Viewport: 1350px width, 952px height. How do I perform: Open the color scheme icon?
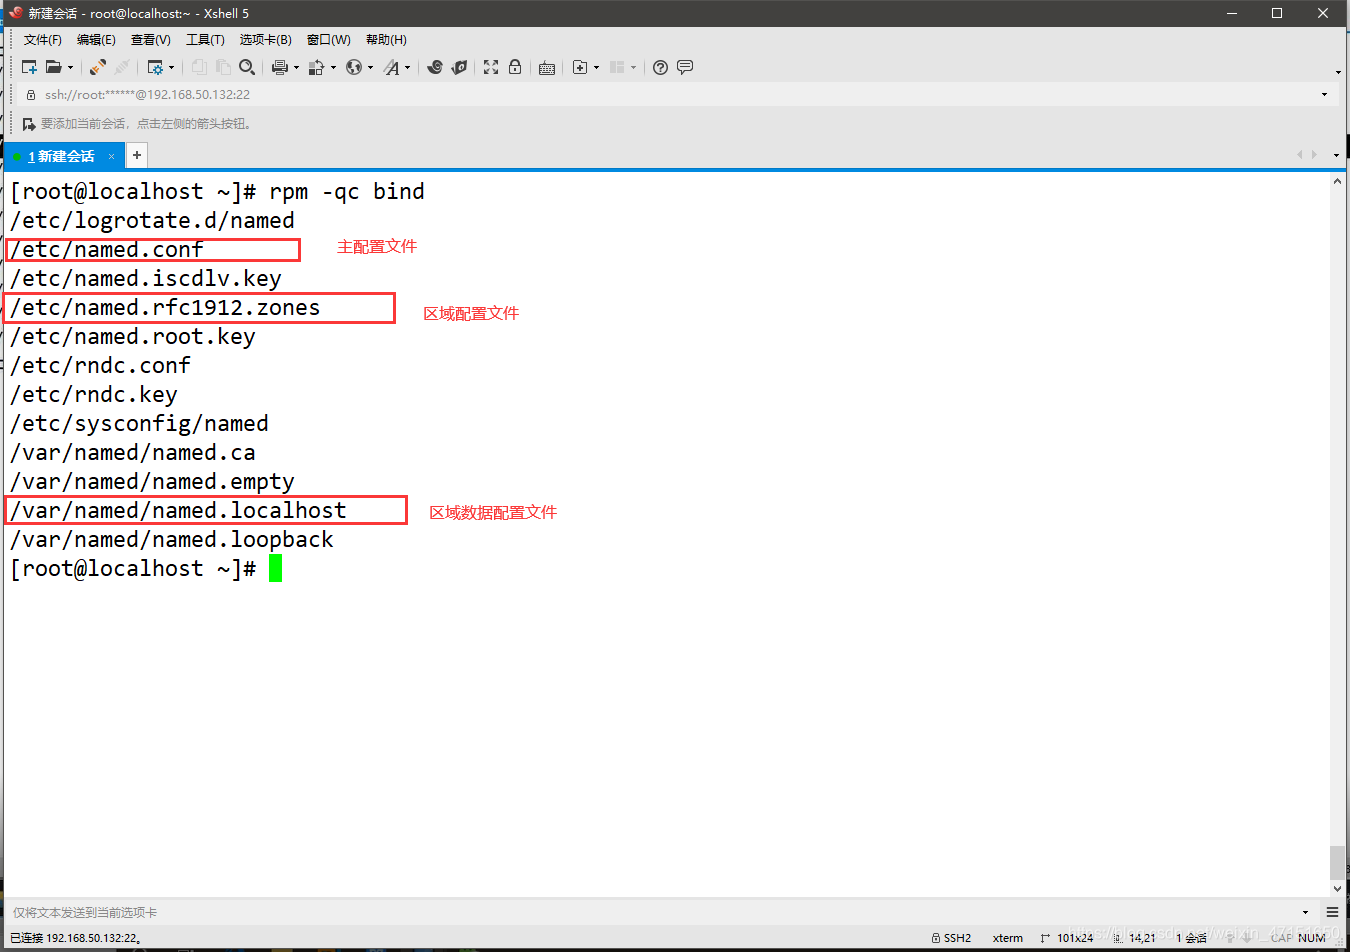(316, 67)
